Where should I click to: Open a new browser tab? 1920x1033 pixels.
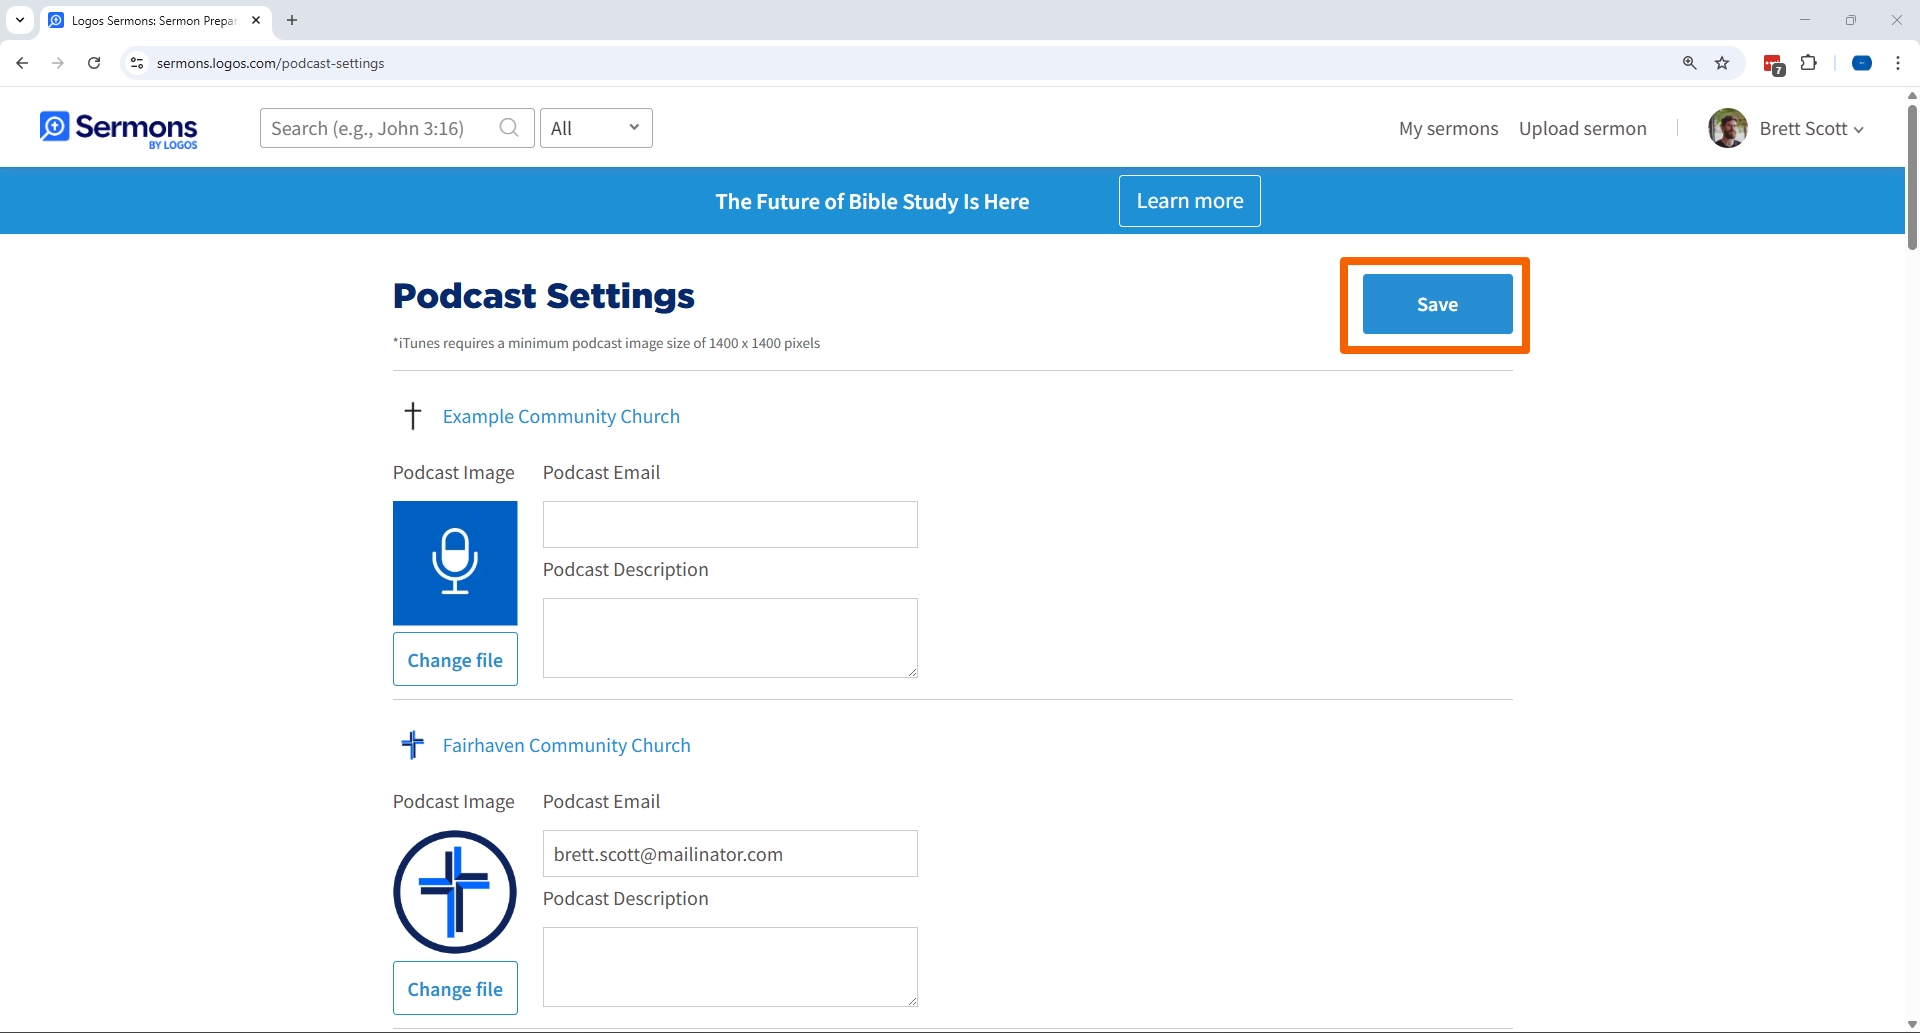(x=292, y=20)
